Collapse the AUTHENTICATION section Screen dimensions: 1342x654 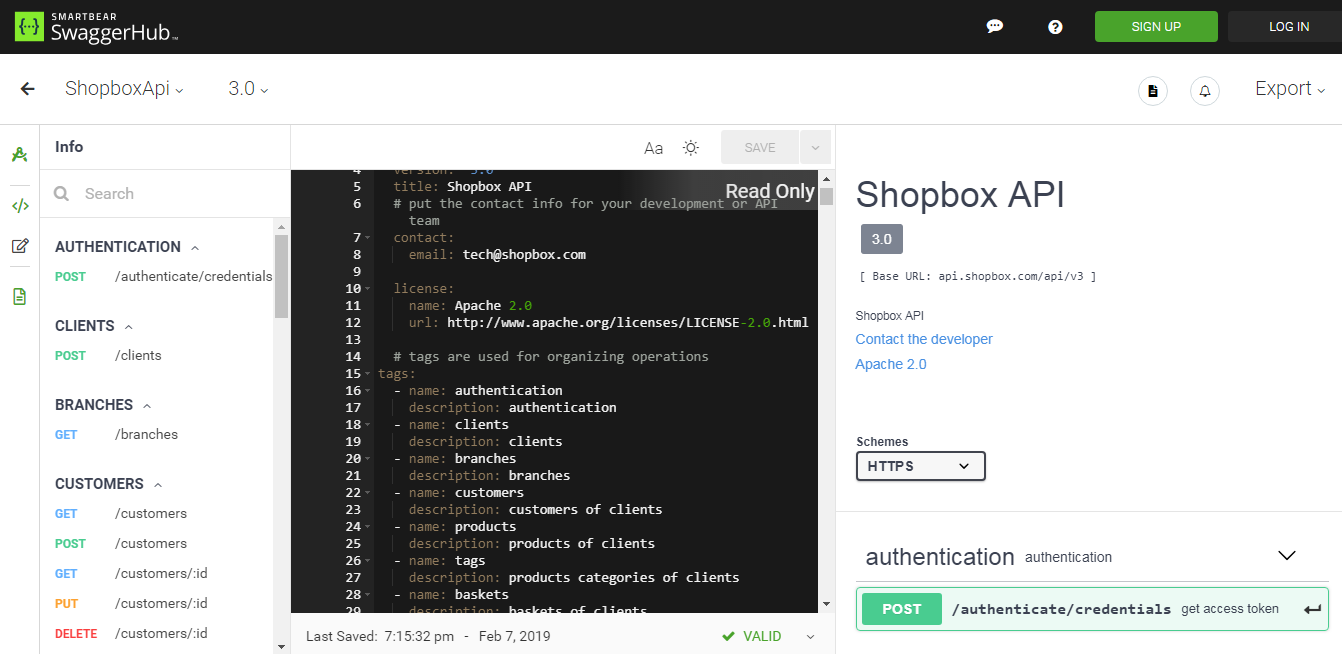(x=195, y=247)
